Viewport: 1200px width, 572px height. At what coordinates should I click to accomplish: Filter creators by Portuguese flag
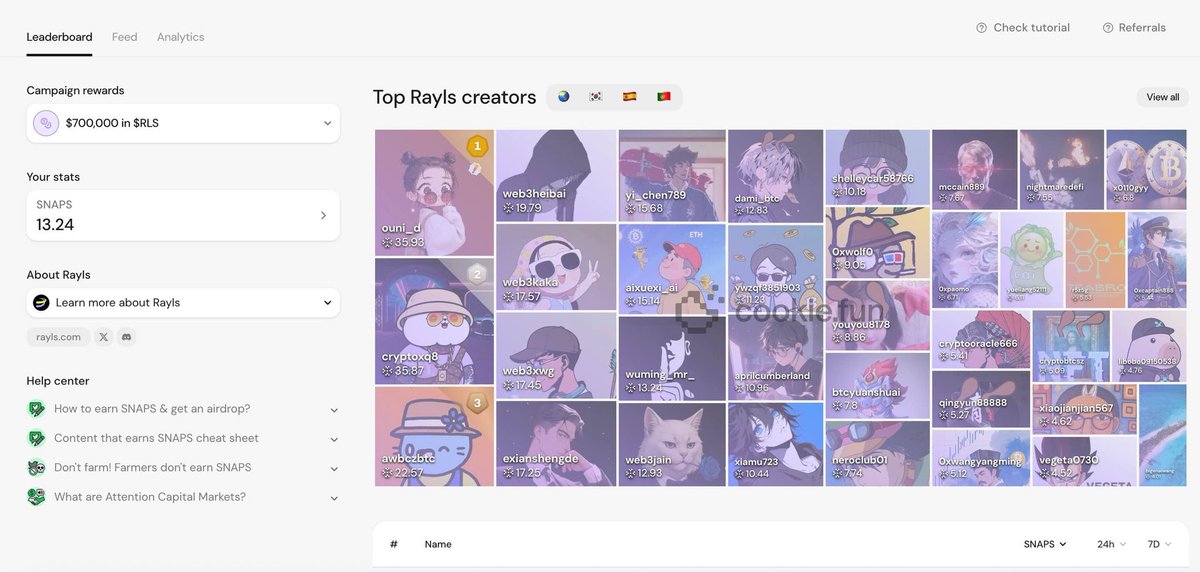663,97
